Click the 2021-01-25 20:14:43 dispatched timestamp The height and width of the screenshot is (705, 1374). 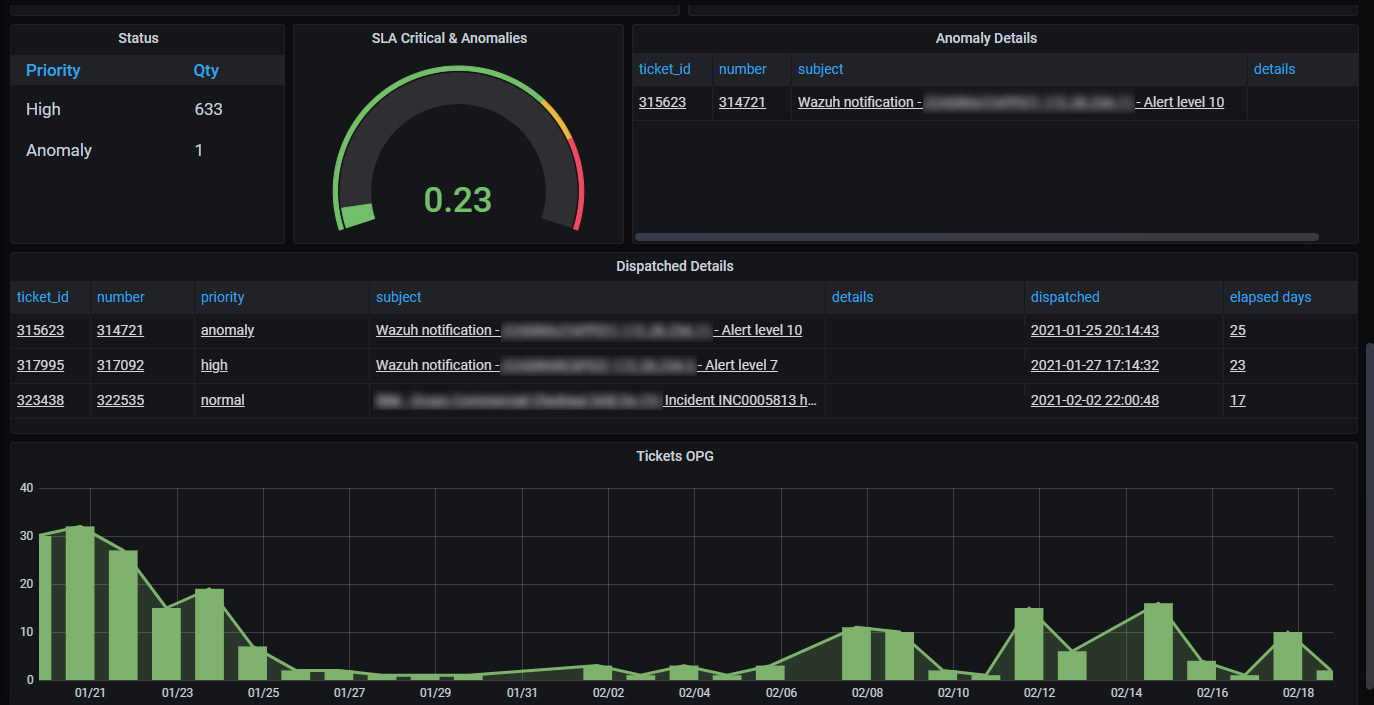tap(1094, 330)
